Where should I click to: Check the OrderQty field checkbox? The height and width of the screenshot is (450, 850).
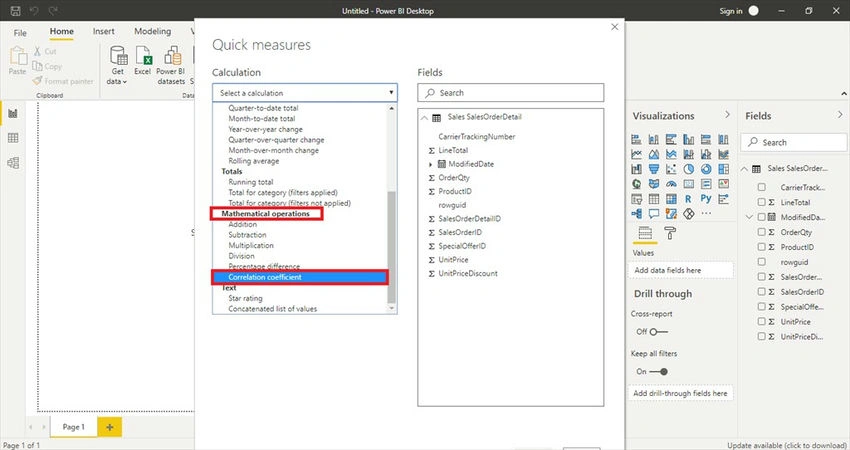762,232
